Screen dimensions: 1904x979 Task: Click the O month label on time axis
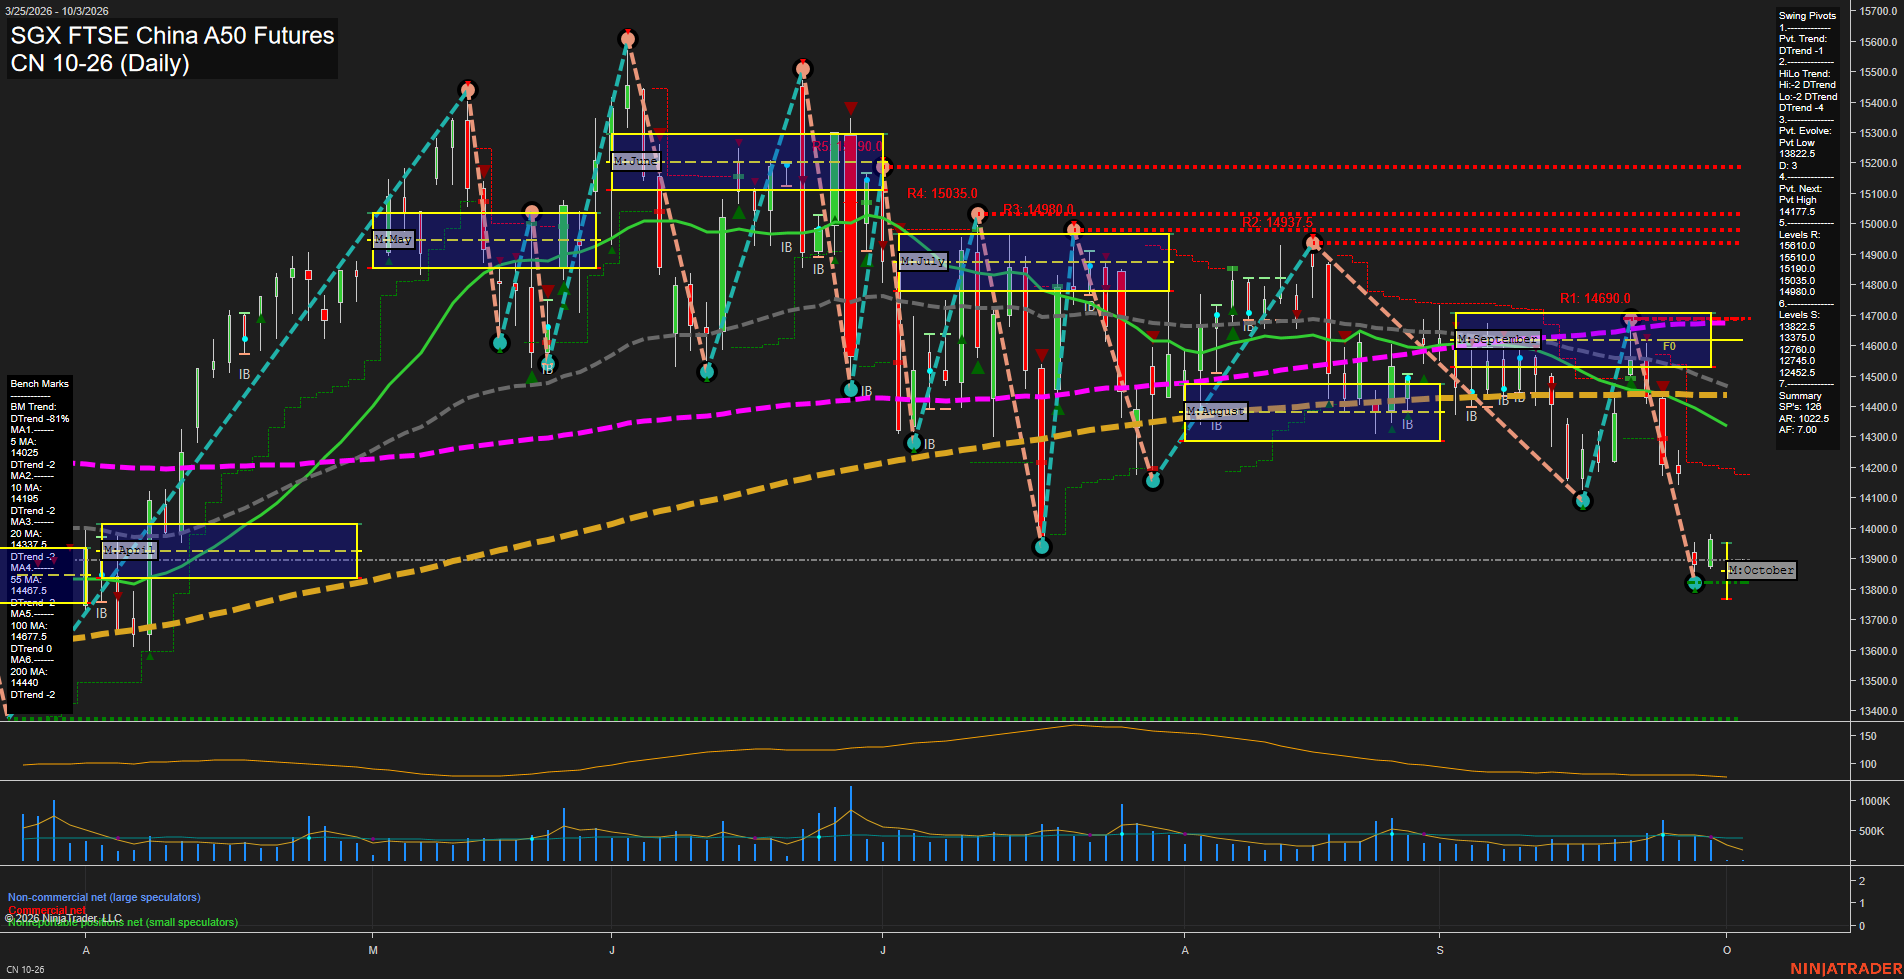point(1727,950)
